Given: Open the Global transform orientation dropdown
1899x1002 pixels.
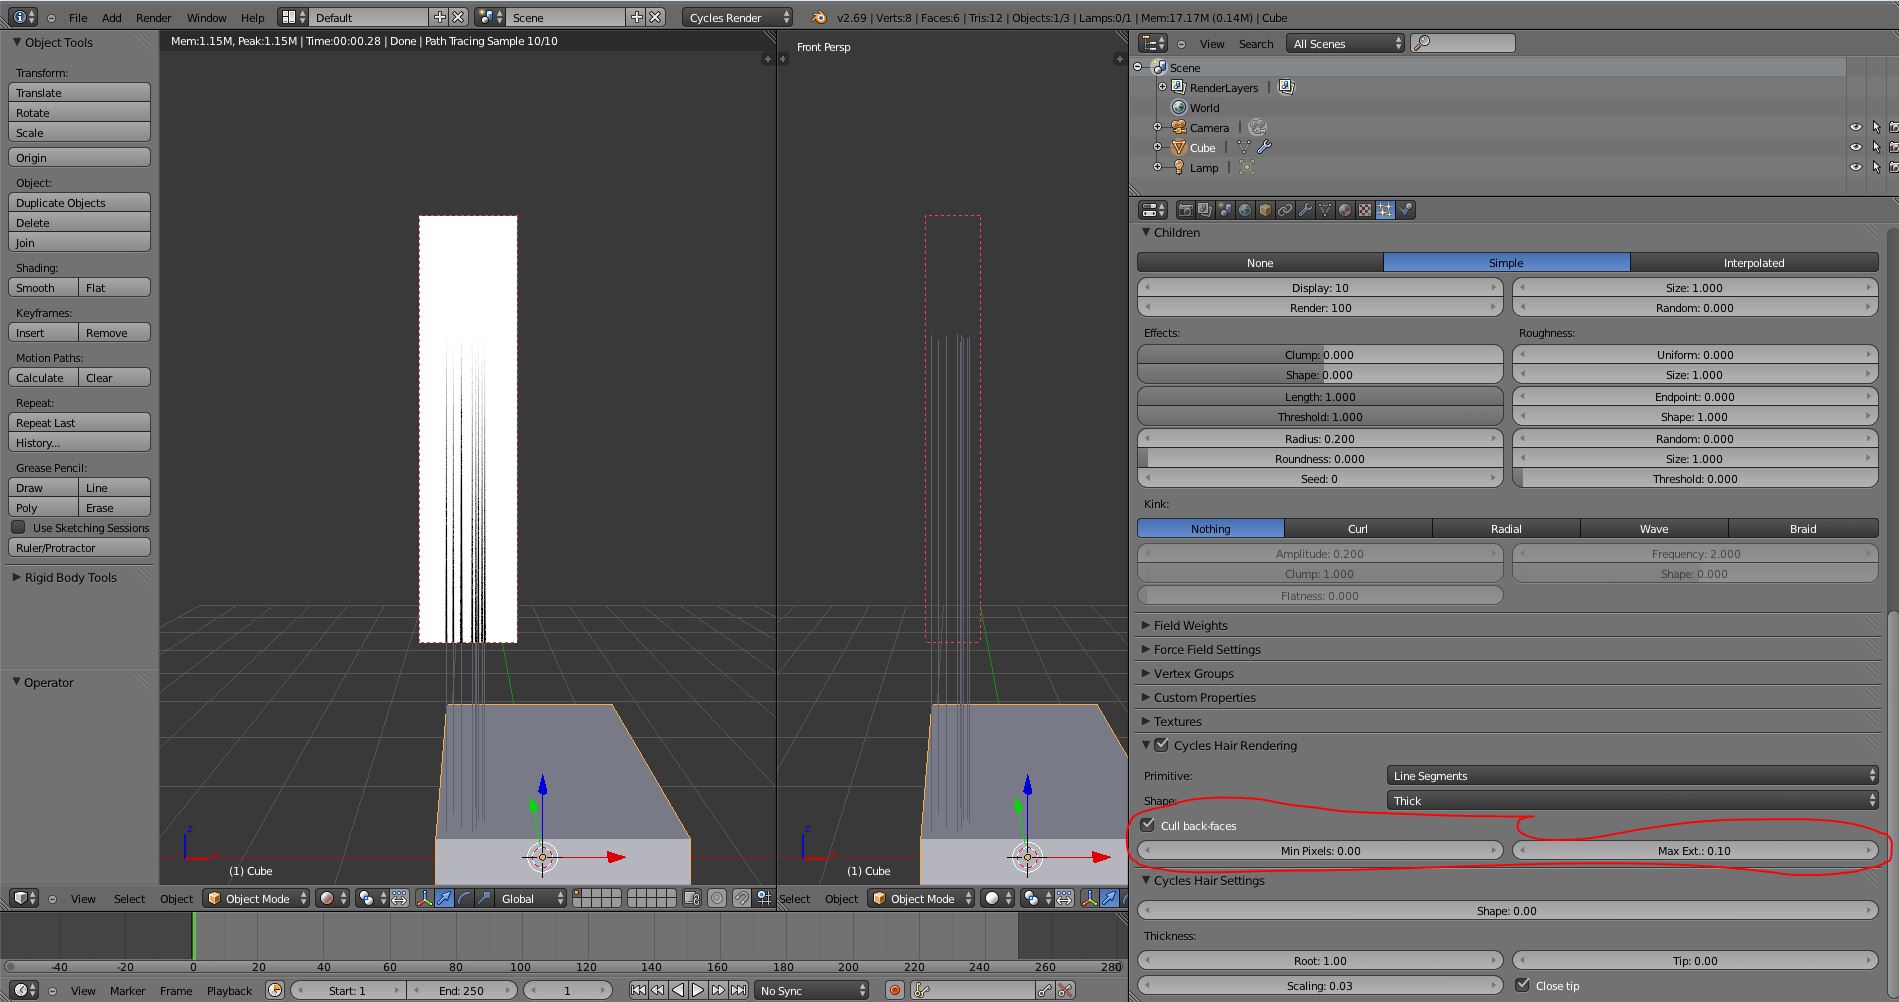Looking at the screenshot, I should [531, 898].
